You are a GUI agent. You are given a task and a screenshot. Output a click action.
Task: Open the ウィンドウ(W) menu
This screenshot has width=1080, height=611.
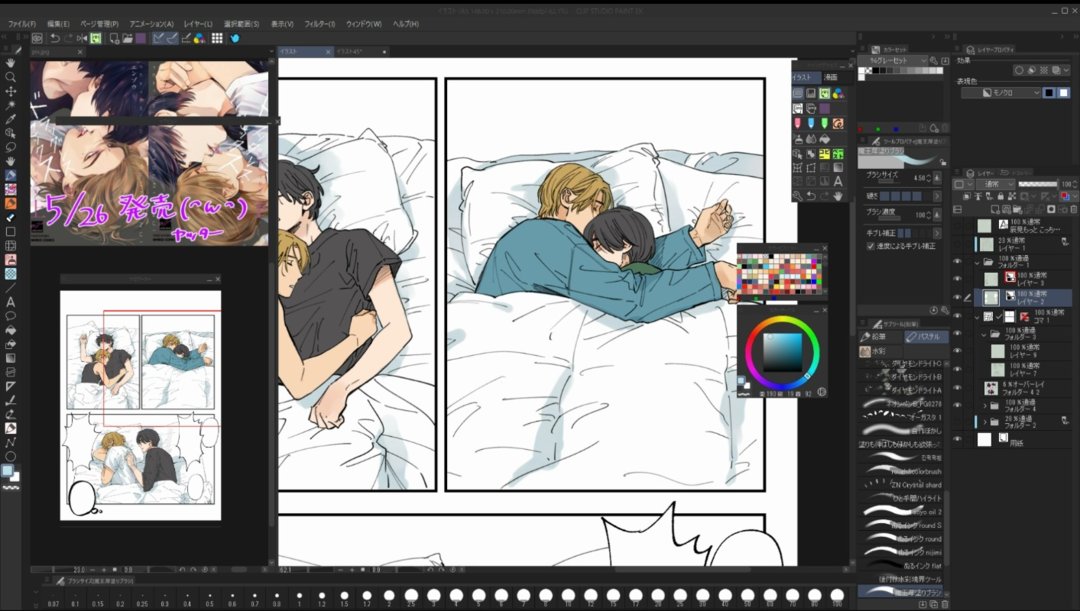coord(364,23)
